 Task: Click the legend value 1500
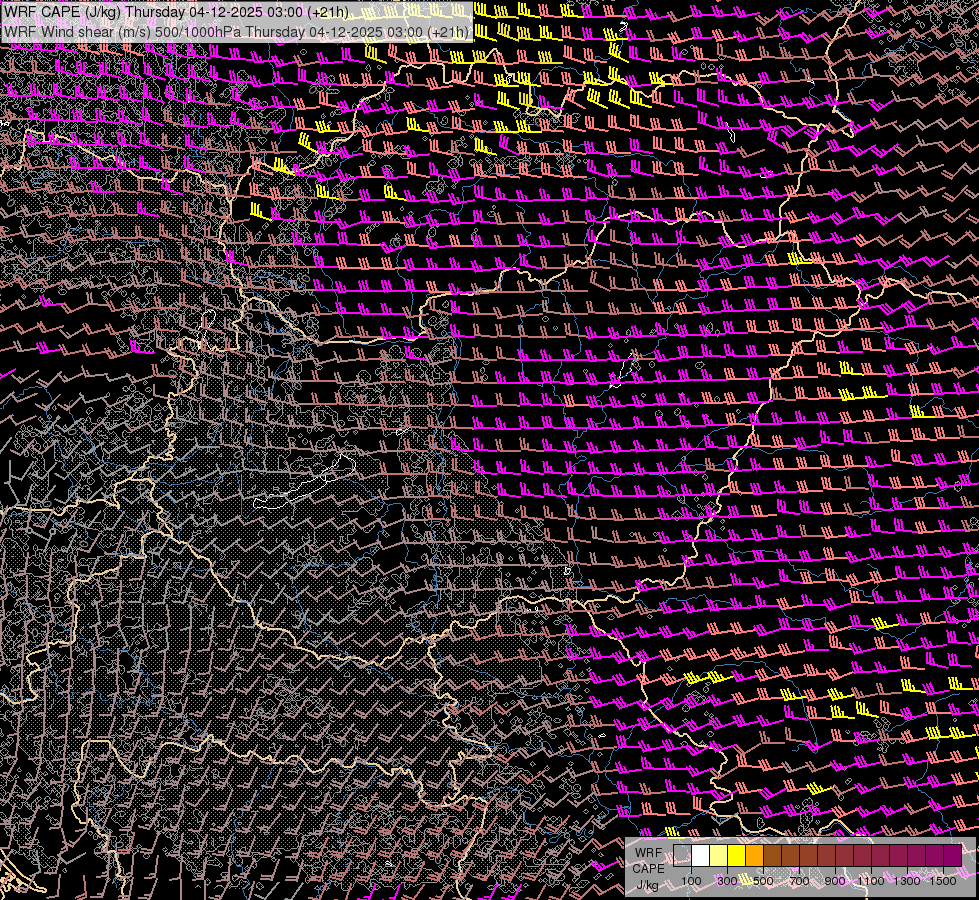[x=943, y=881]
